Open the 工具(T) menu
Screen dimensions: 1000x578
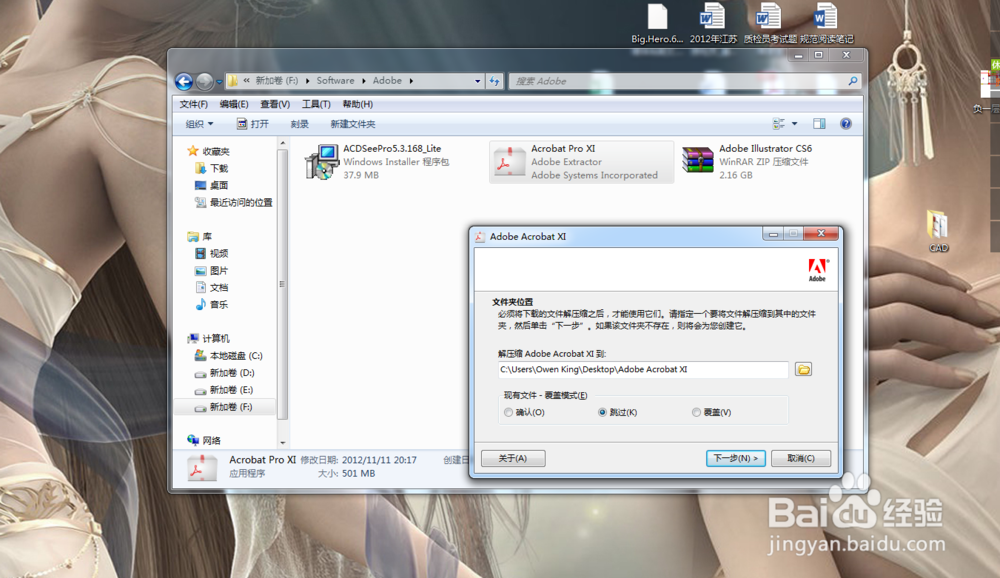tap(316, 104)
